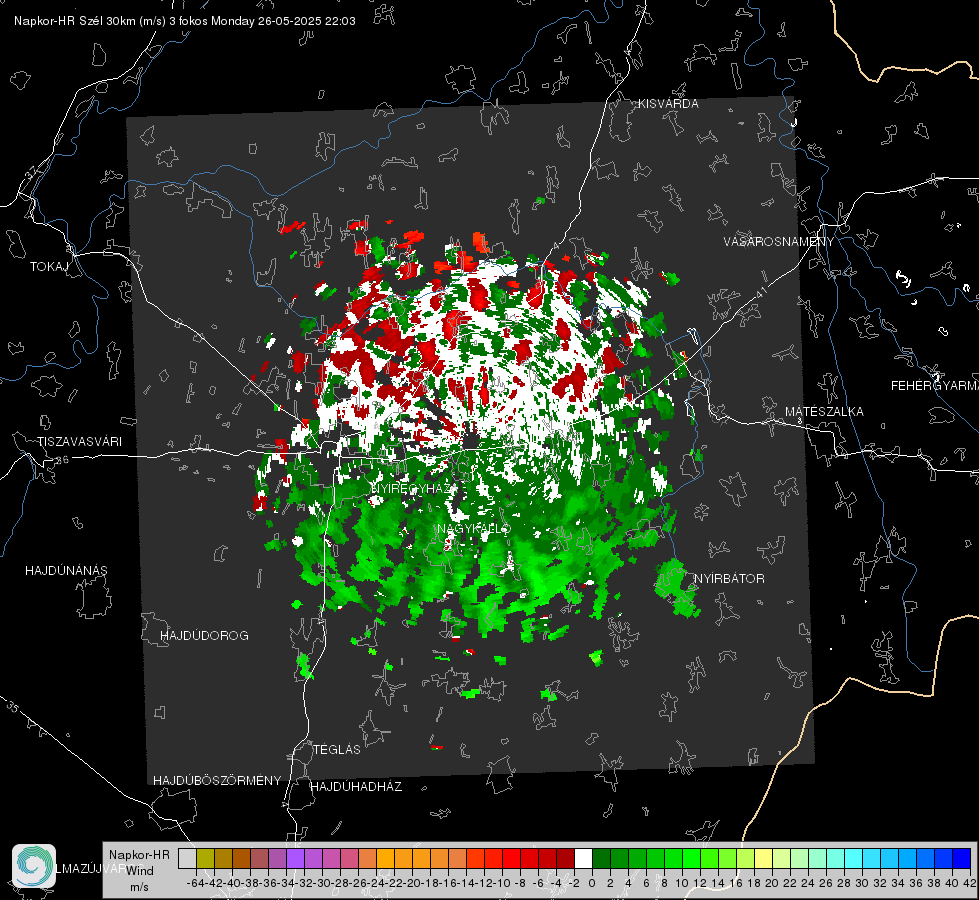Click the HAJDÚDOROG label
Viewport: 979px width, 900px height.
204,635
